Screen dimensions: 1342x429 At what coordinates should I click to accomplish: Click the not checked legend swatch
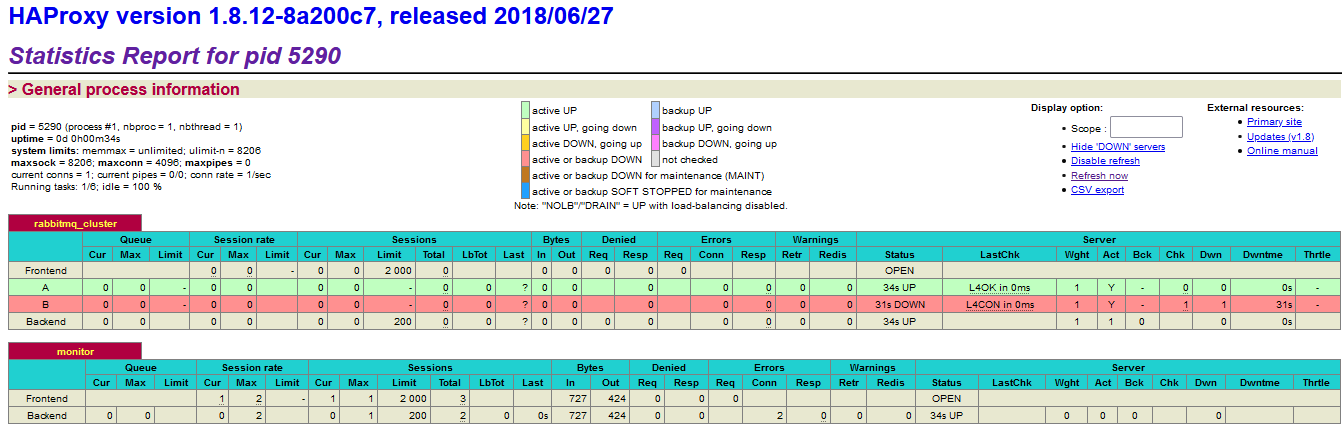click(x=655, y=159)
